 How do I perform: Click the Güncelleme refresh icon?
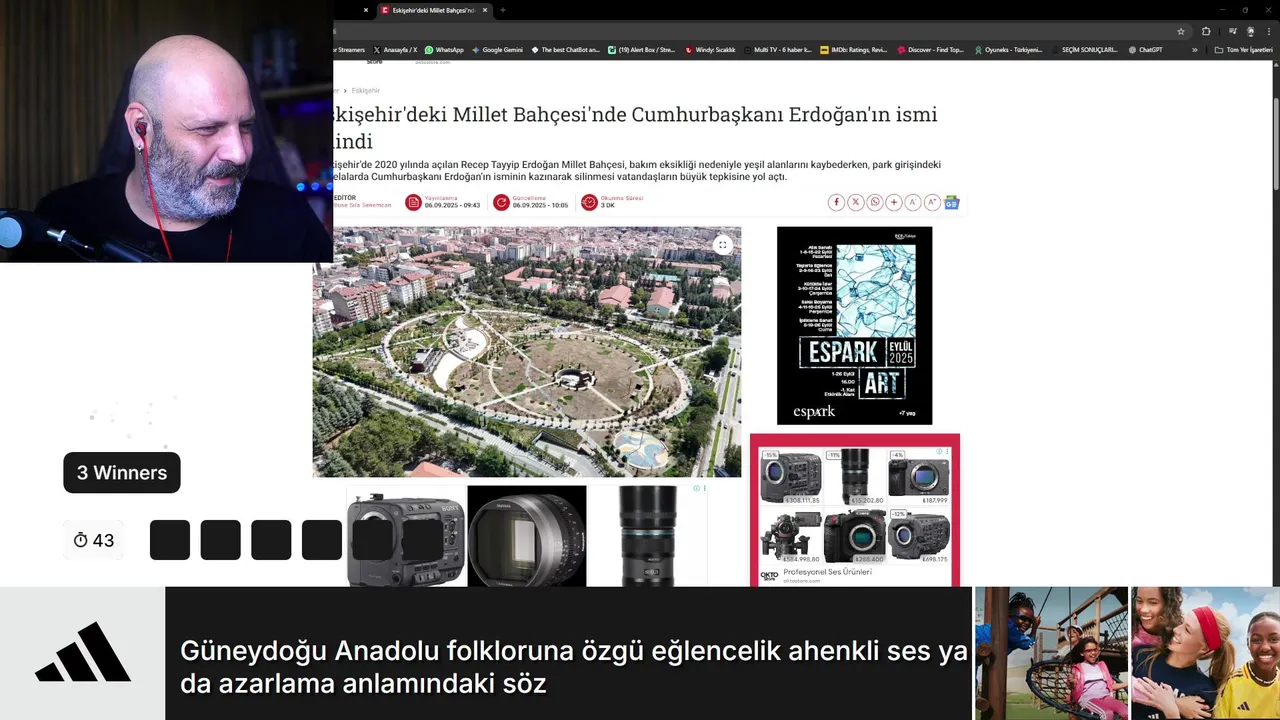point(501,202)
